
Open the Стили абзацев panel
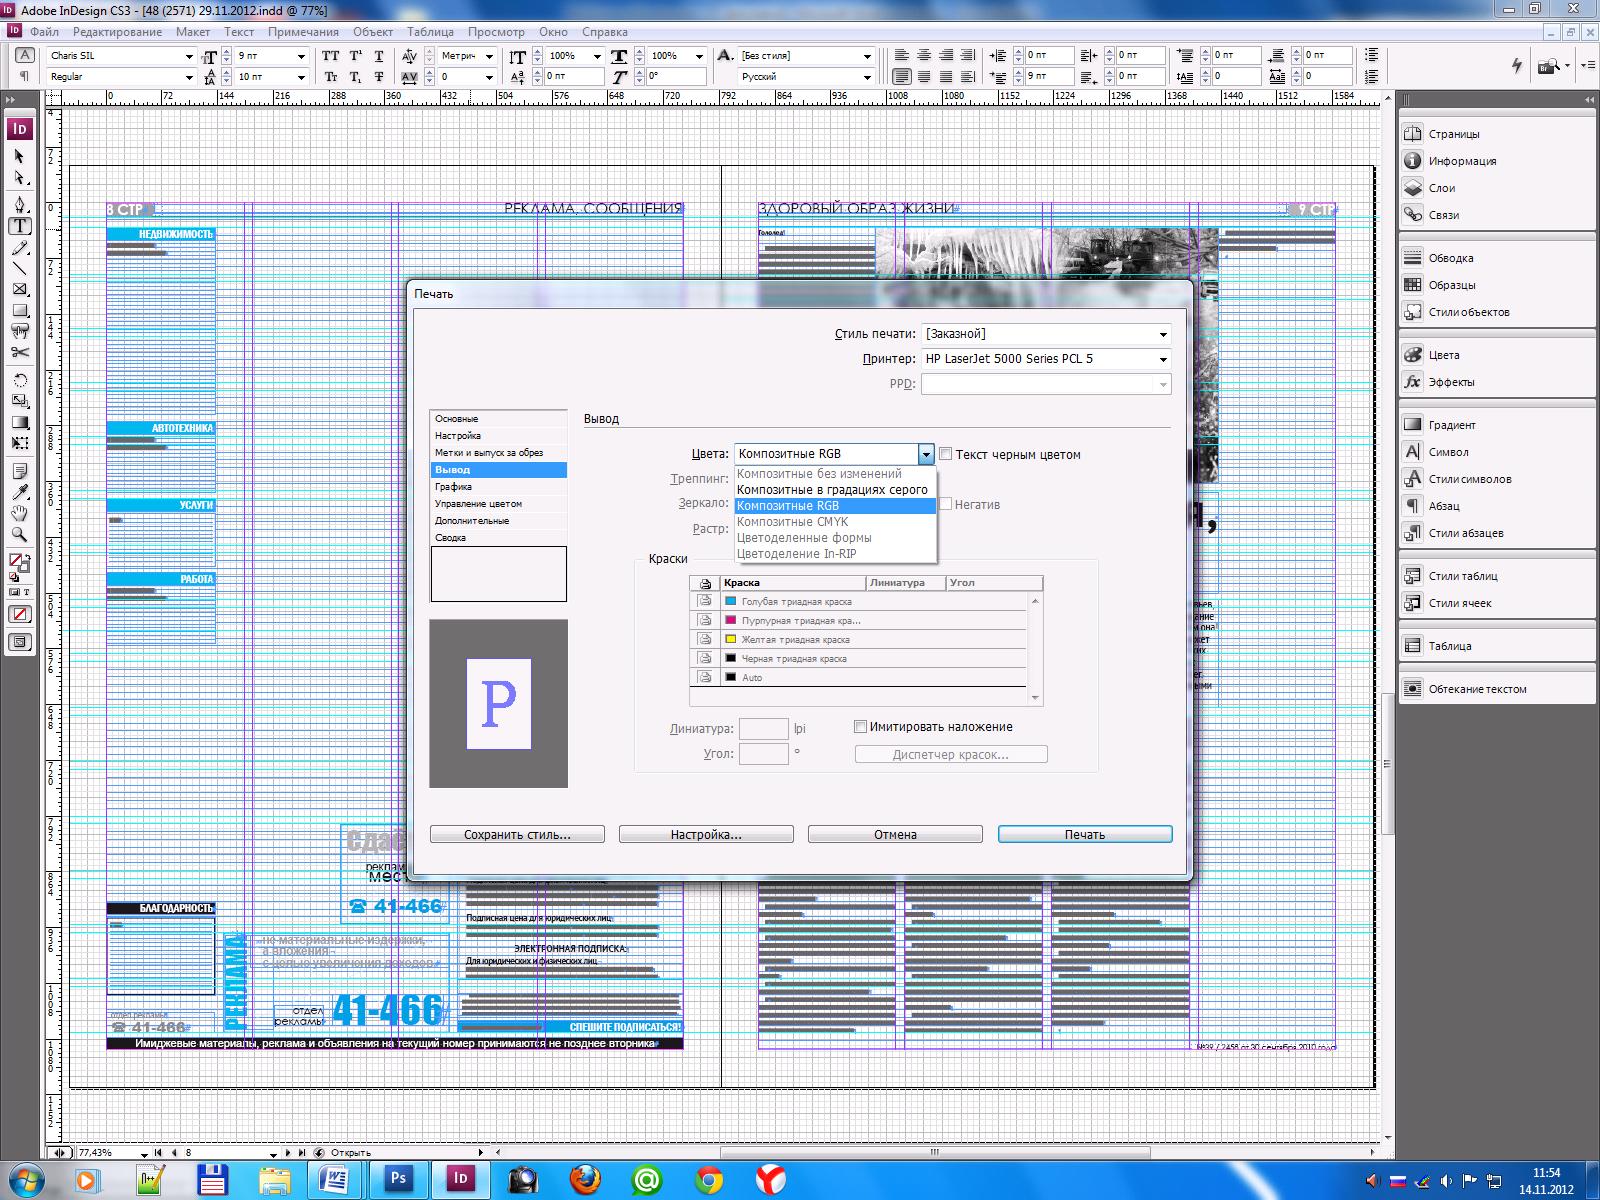(x=1465, y=533)
